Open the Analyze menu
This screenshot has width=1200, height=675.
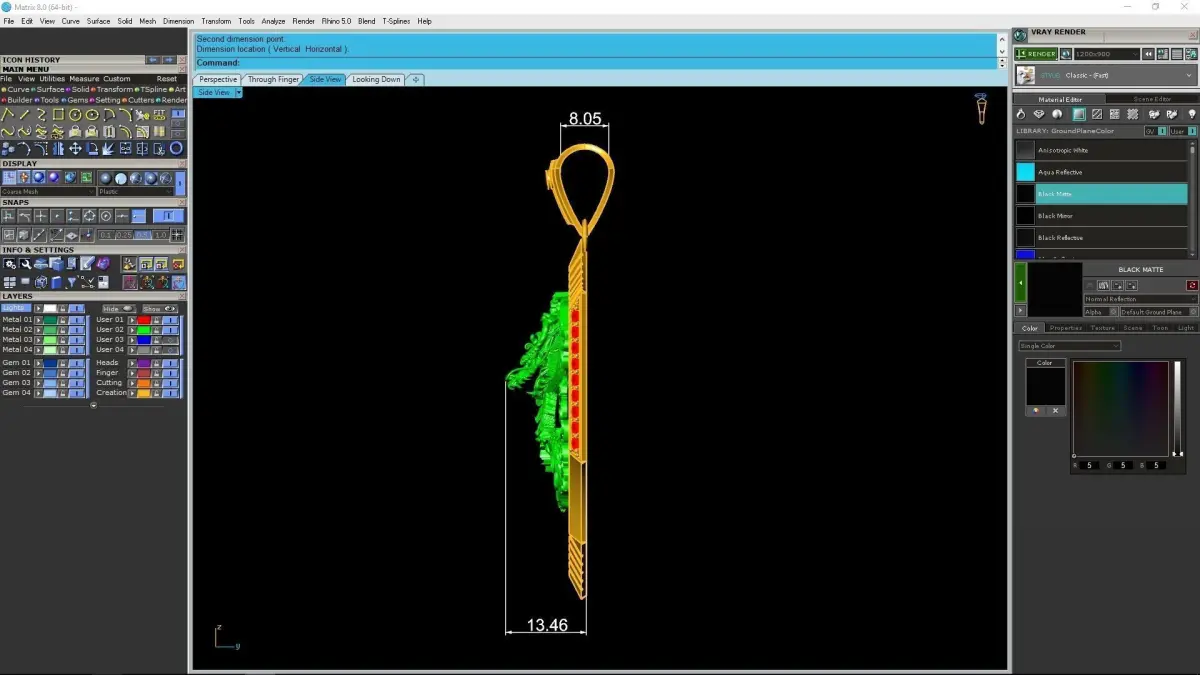tap(273, 21)
